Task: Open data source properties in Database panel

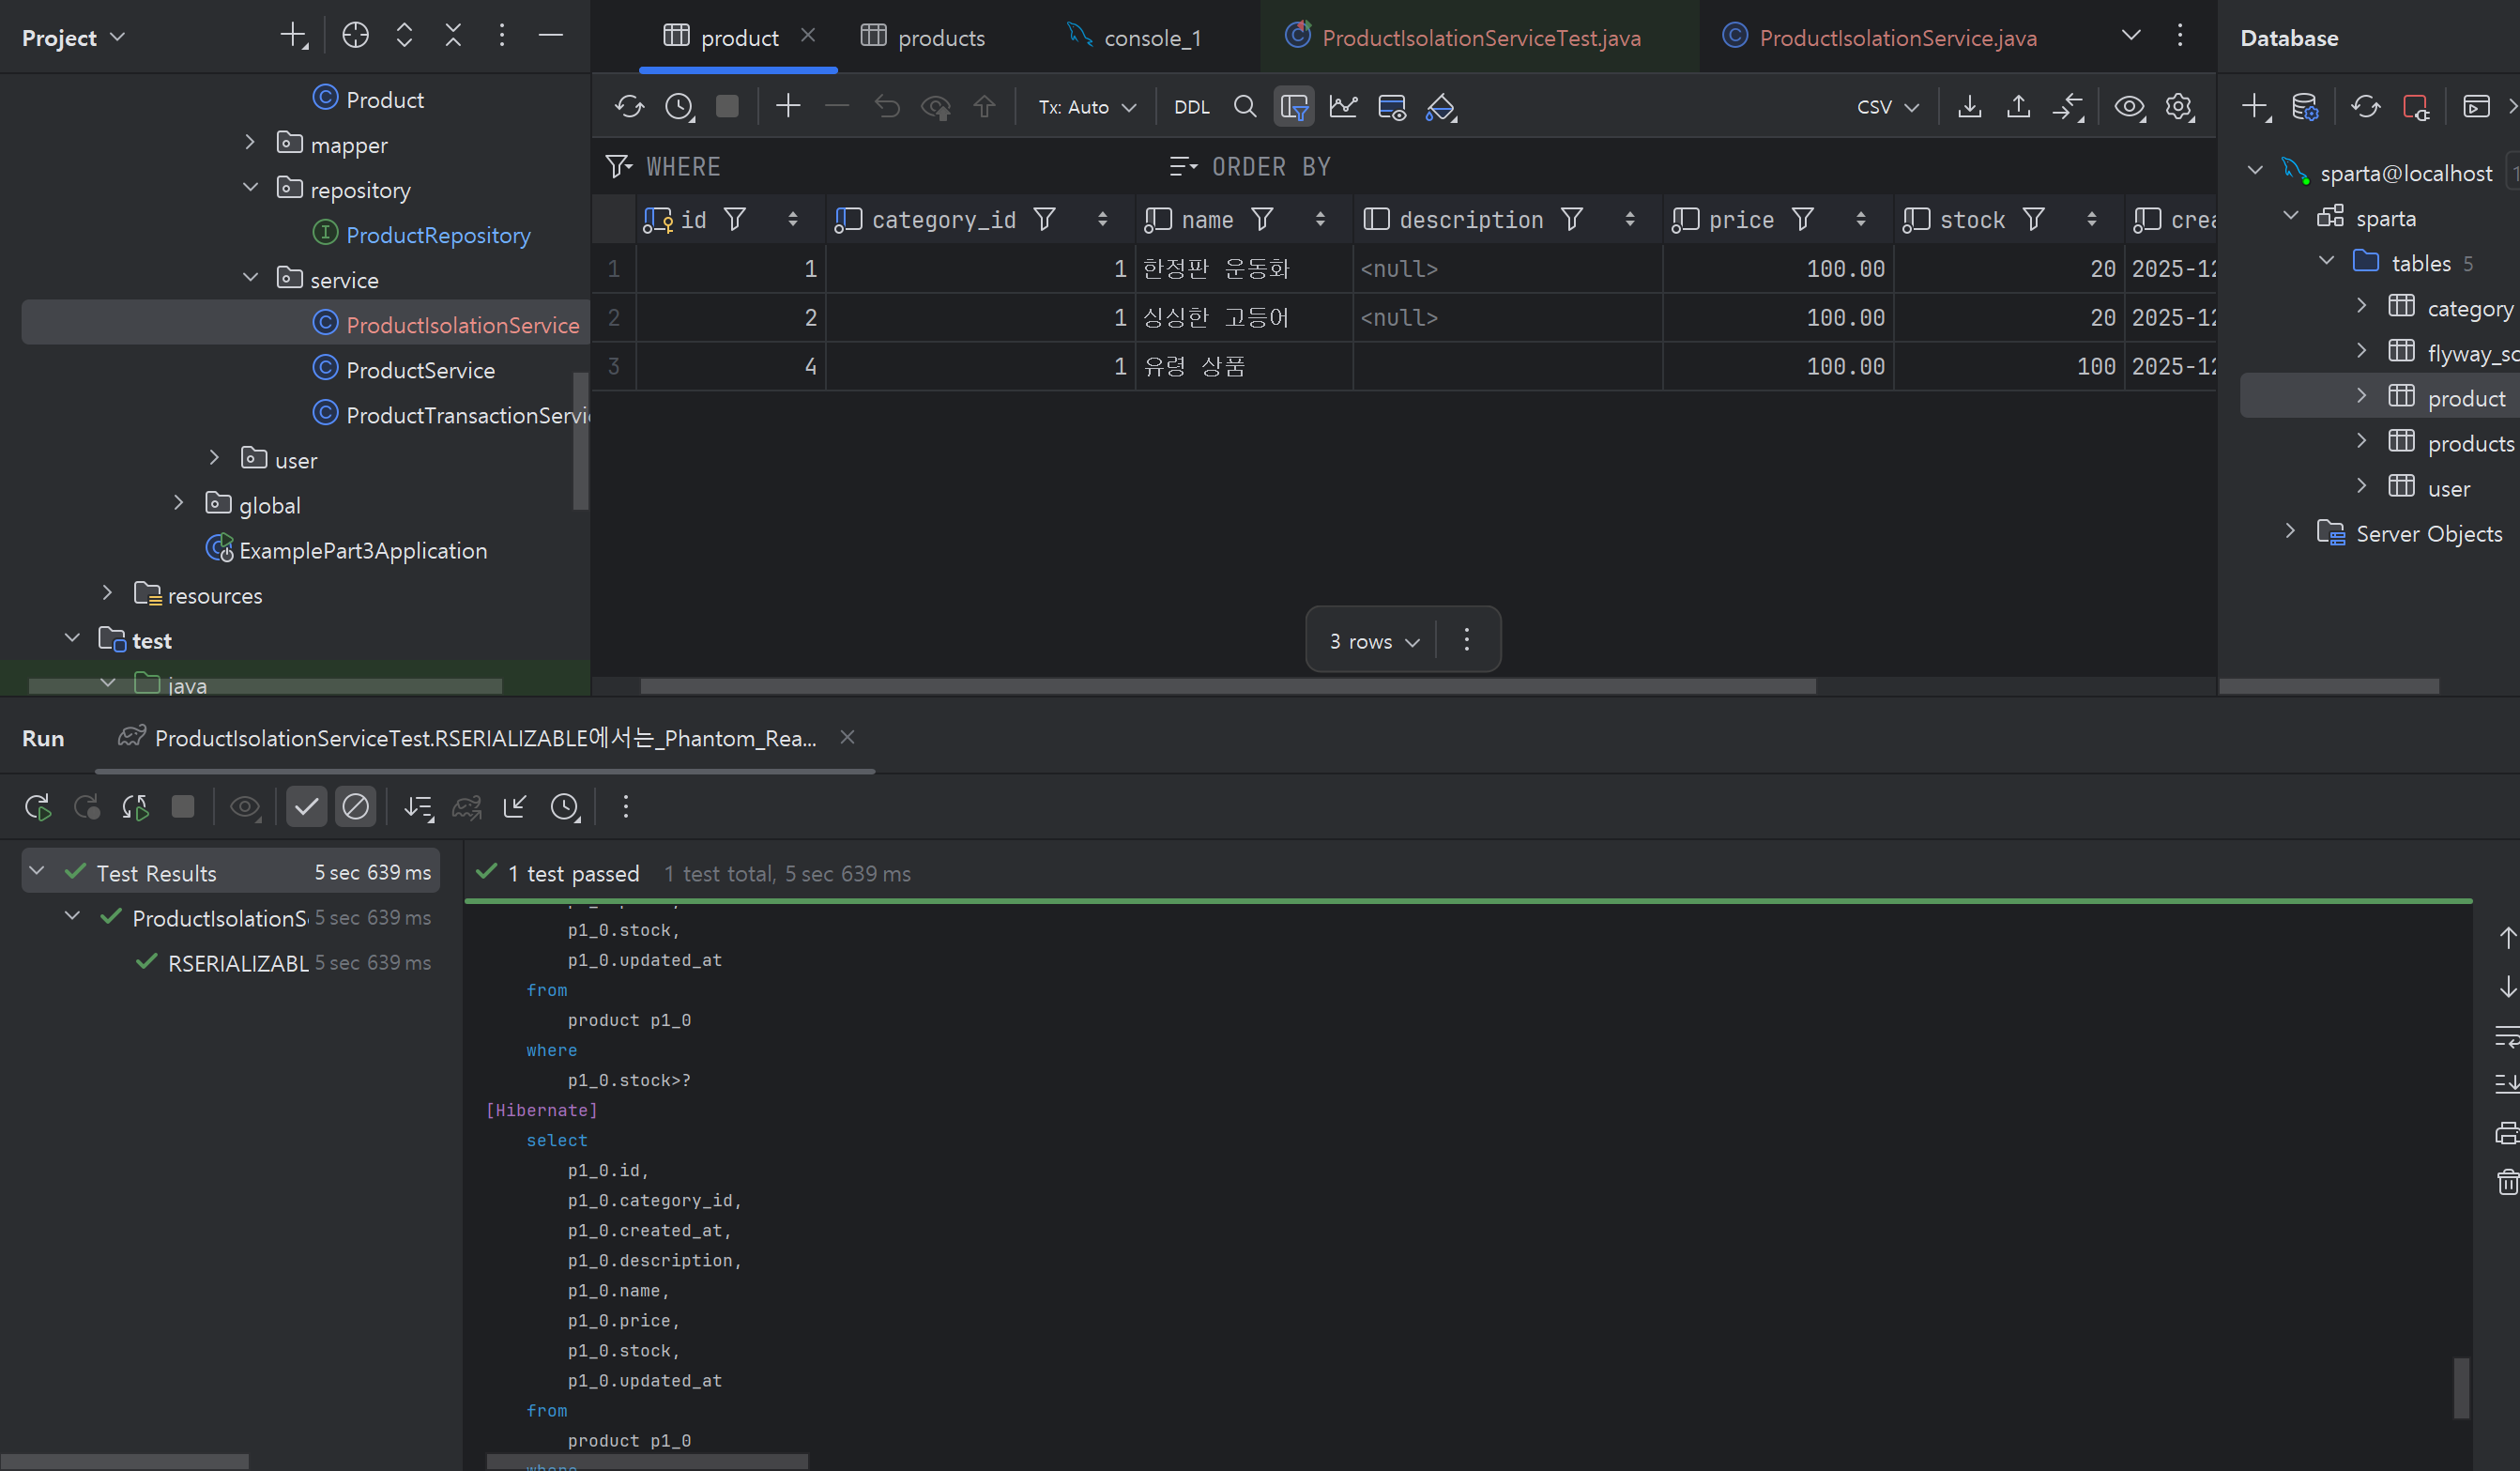Action: click(x=2305, y=106)
